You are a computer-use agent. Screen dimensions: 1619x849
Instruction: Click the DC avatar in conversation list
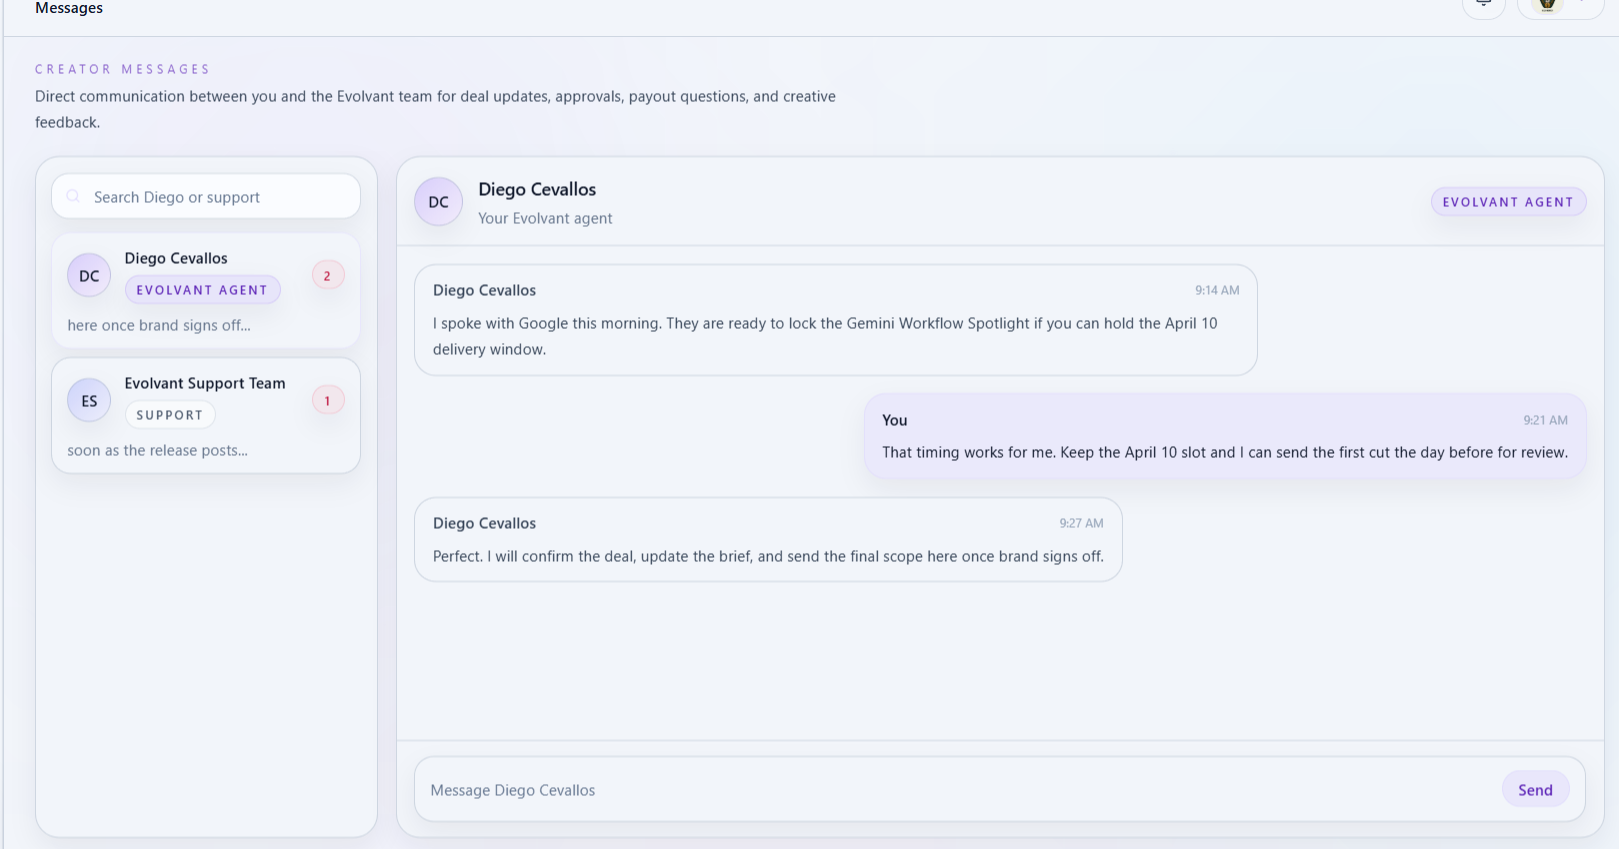89,276
